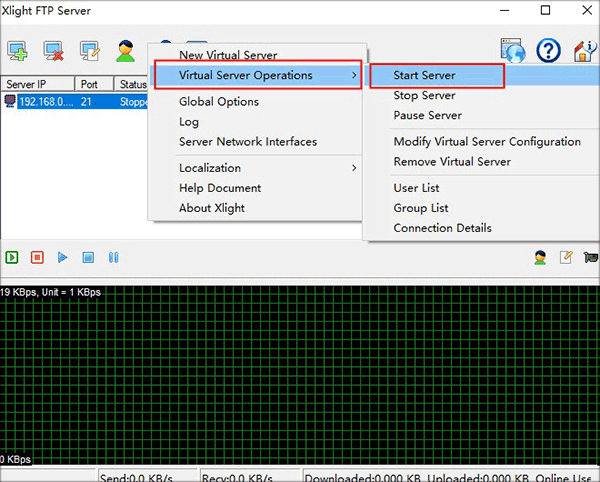Click the Status column header

click(131, 84)
